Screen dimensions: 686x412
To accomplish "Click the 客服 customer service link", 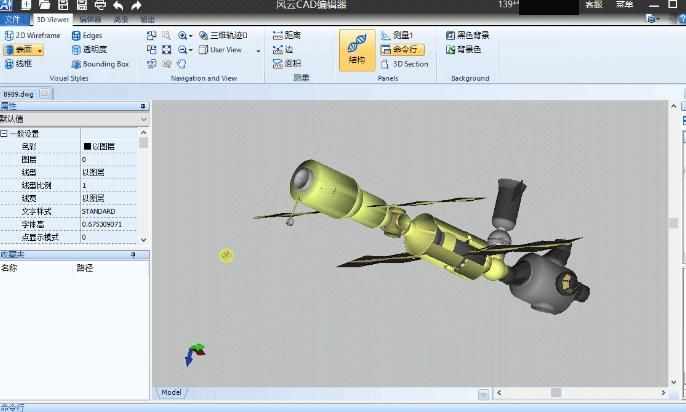I will click(x=594, y=5).
